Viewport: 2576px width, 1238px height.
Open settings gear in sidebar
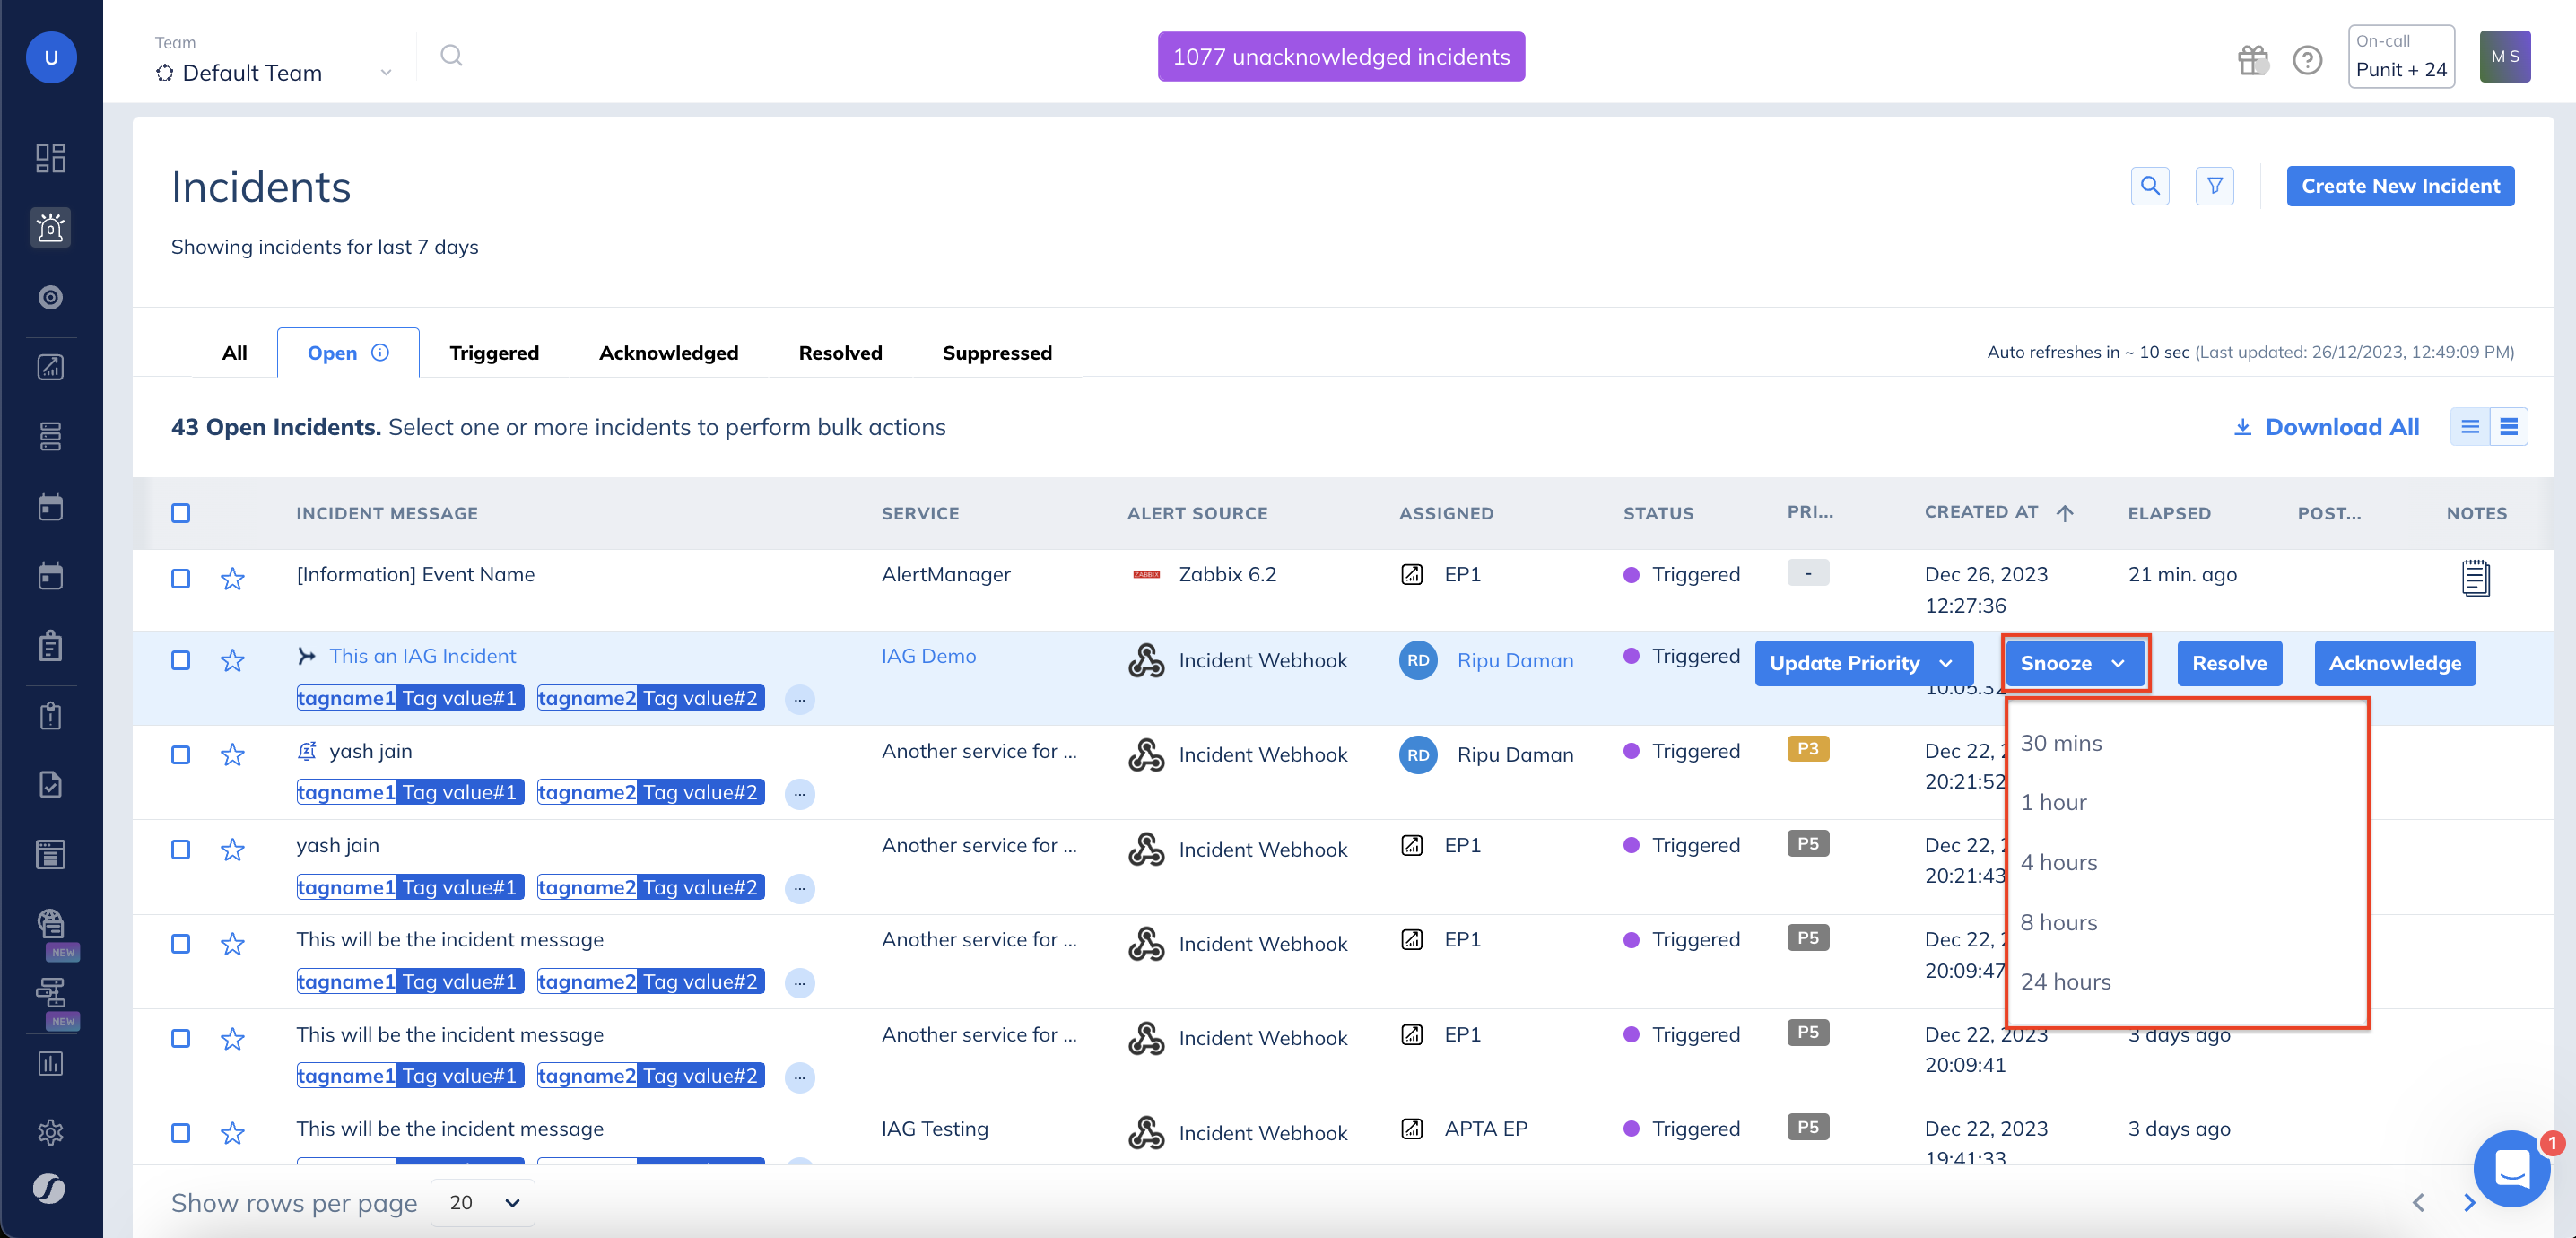50,1132
